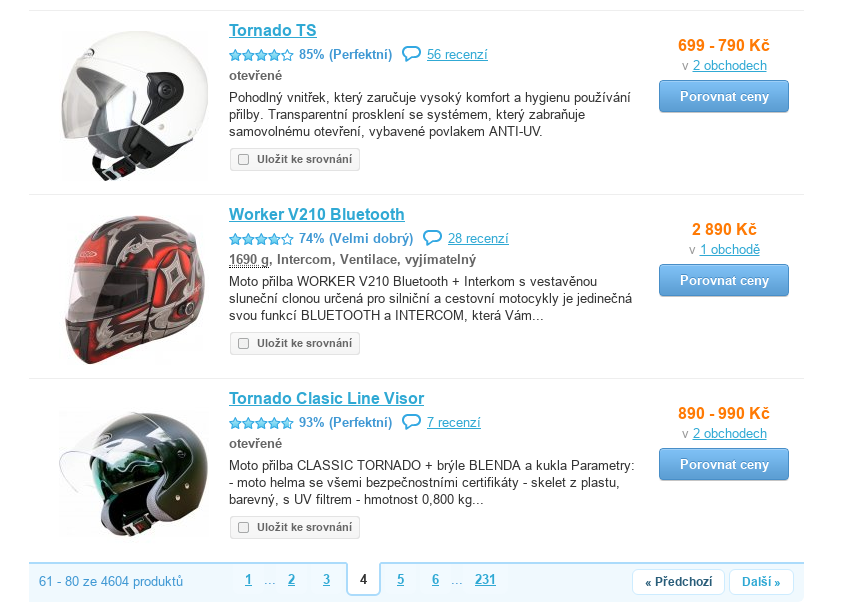The width and height of the screenshot is (844, 611).
Task: Click the red Worker V210 helmet thumbnail
Action: pyautogui.click(x=135, y=290)
